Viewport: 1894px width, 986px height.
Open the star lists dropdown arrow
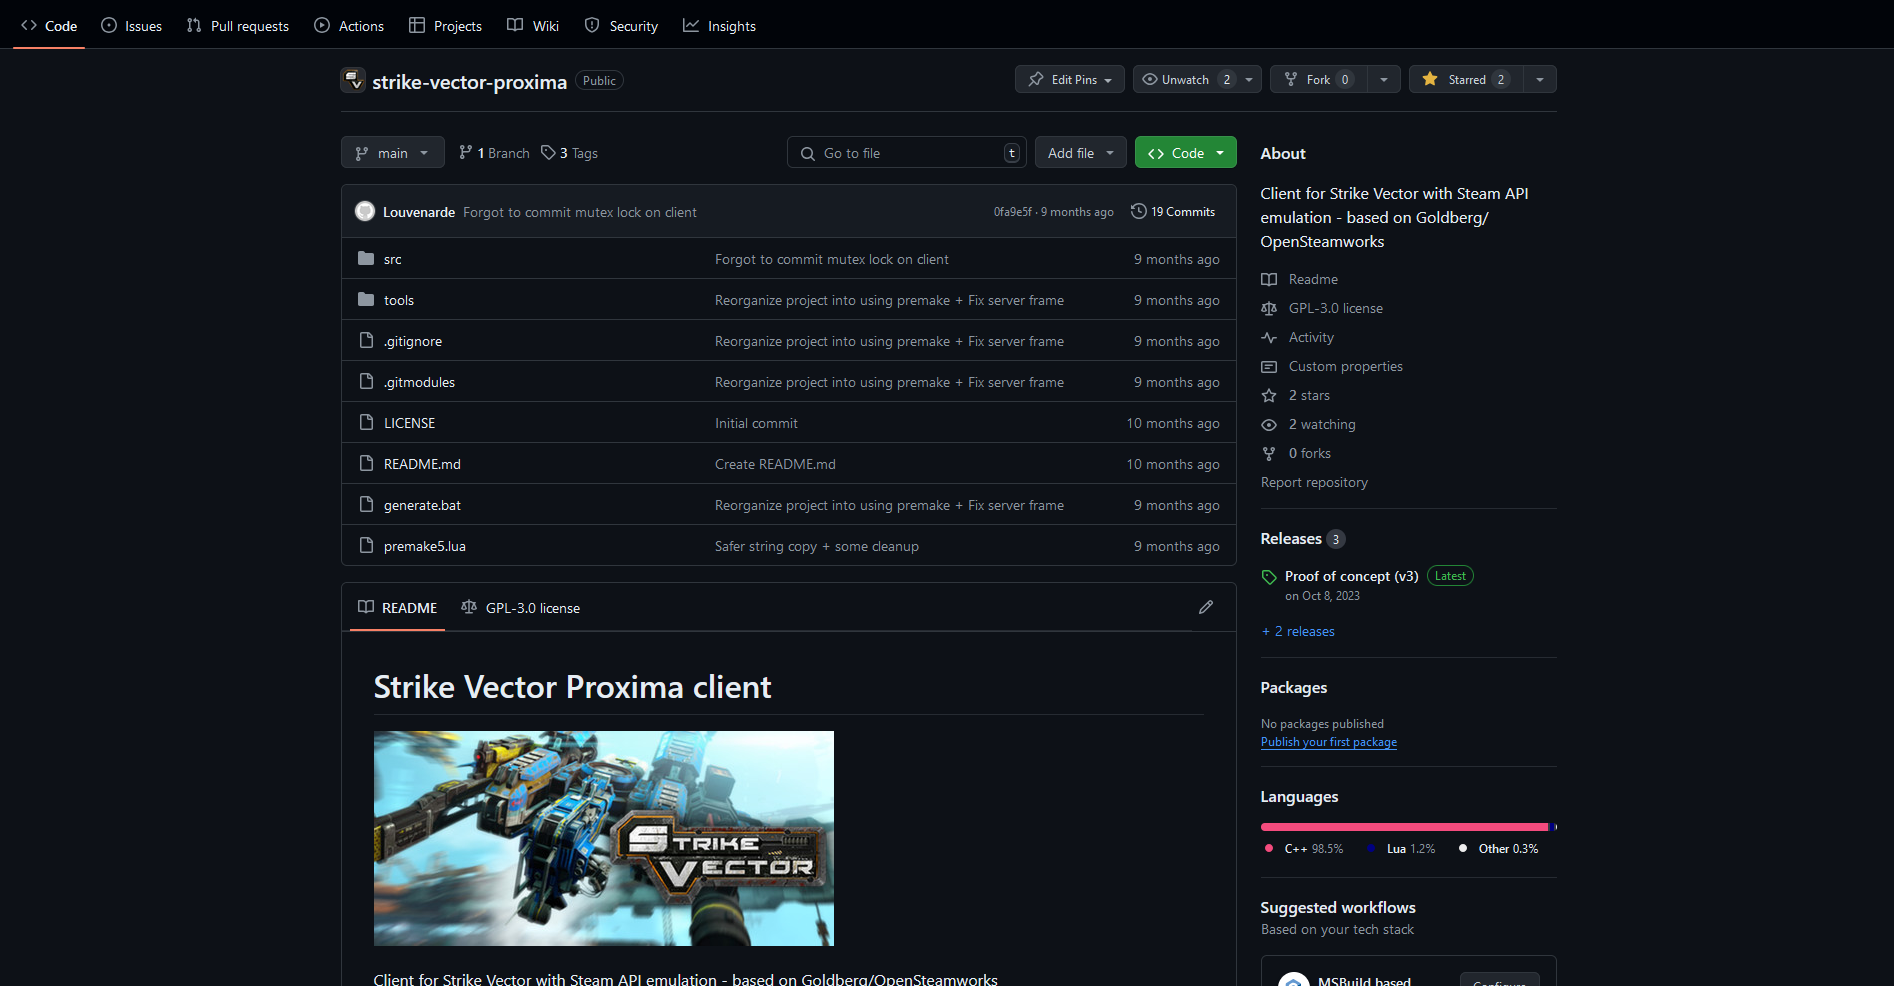1540,79
